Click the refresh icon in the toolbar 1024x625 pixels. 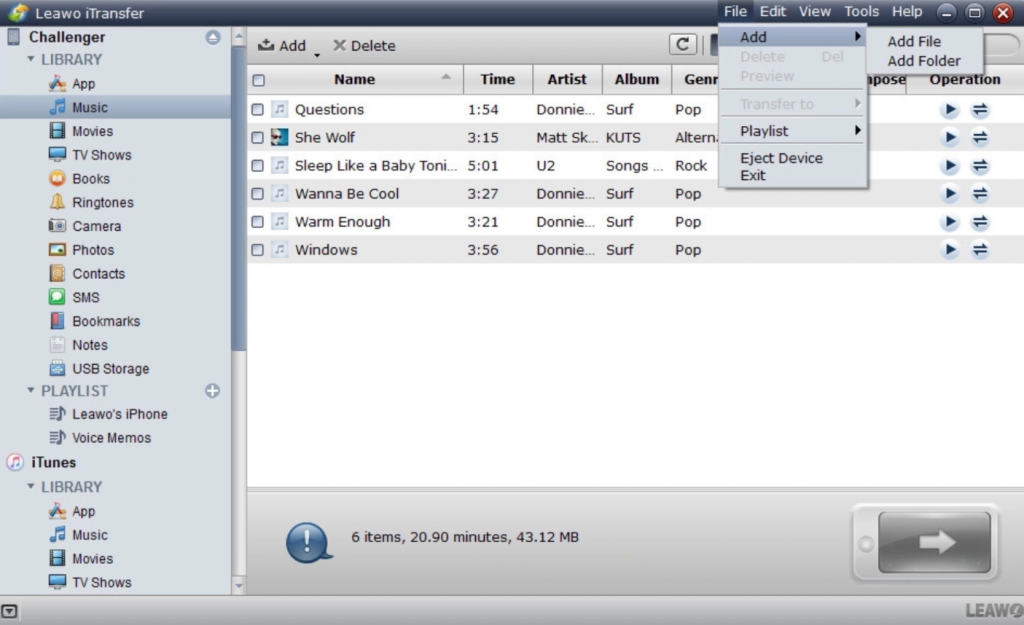point(683,45)
